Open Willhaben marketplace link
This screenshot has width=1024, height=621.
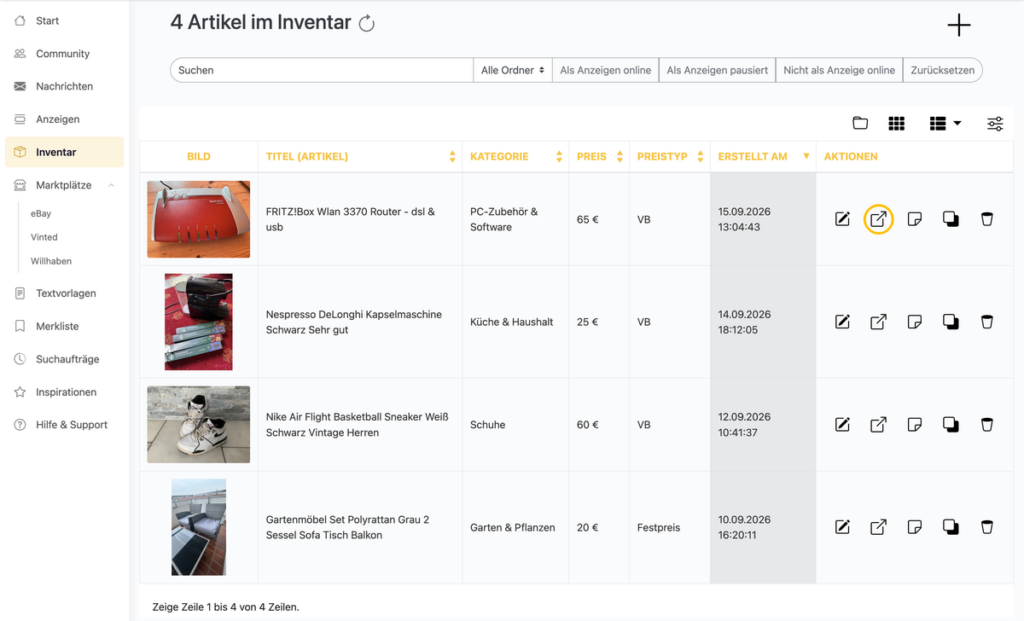click(51, 261)
